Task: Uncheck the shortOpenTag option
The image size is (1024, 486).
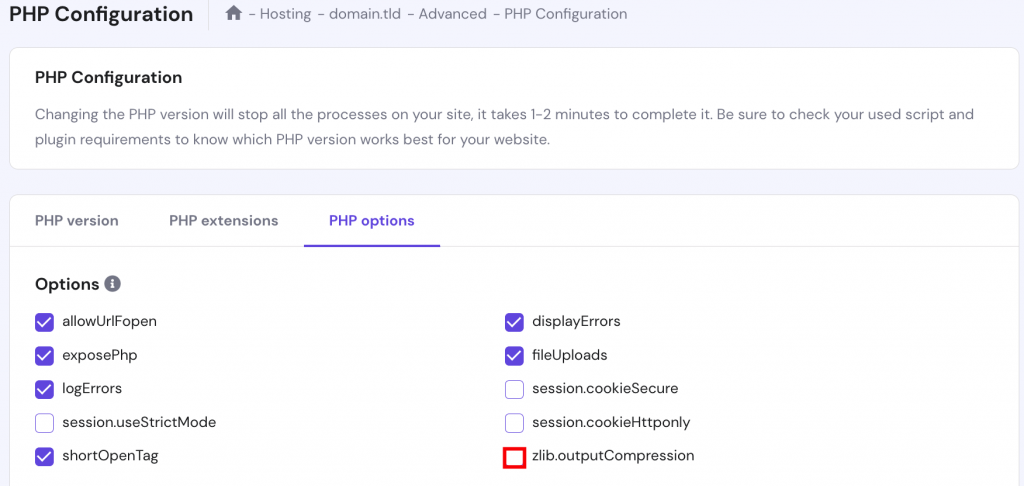Action: click(x=44, y=456)
